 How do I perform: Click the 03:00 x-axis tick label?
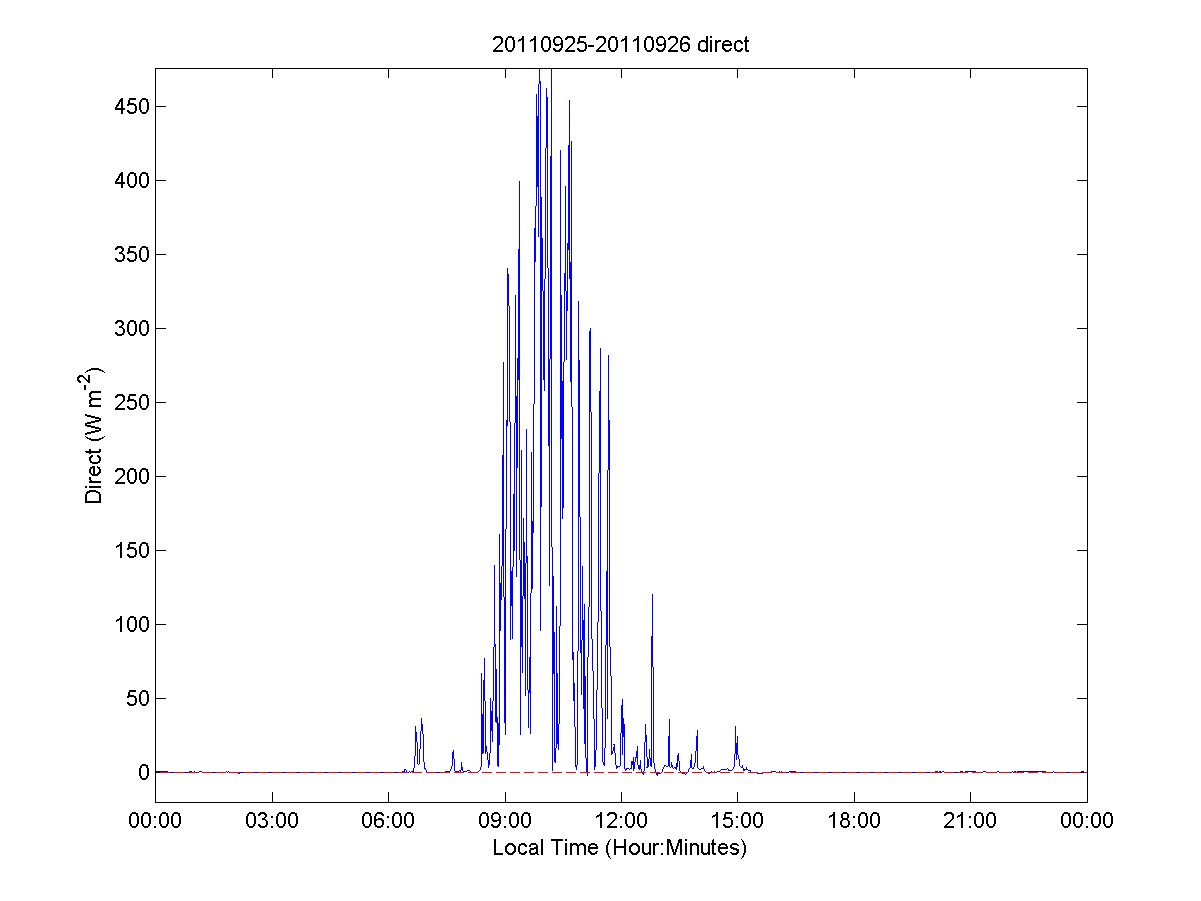(x=272, y=821)
